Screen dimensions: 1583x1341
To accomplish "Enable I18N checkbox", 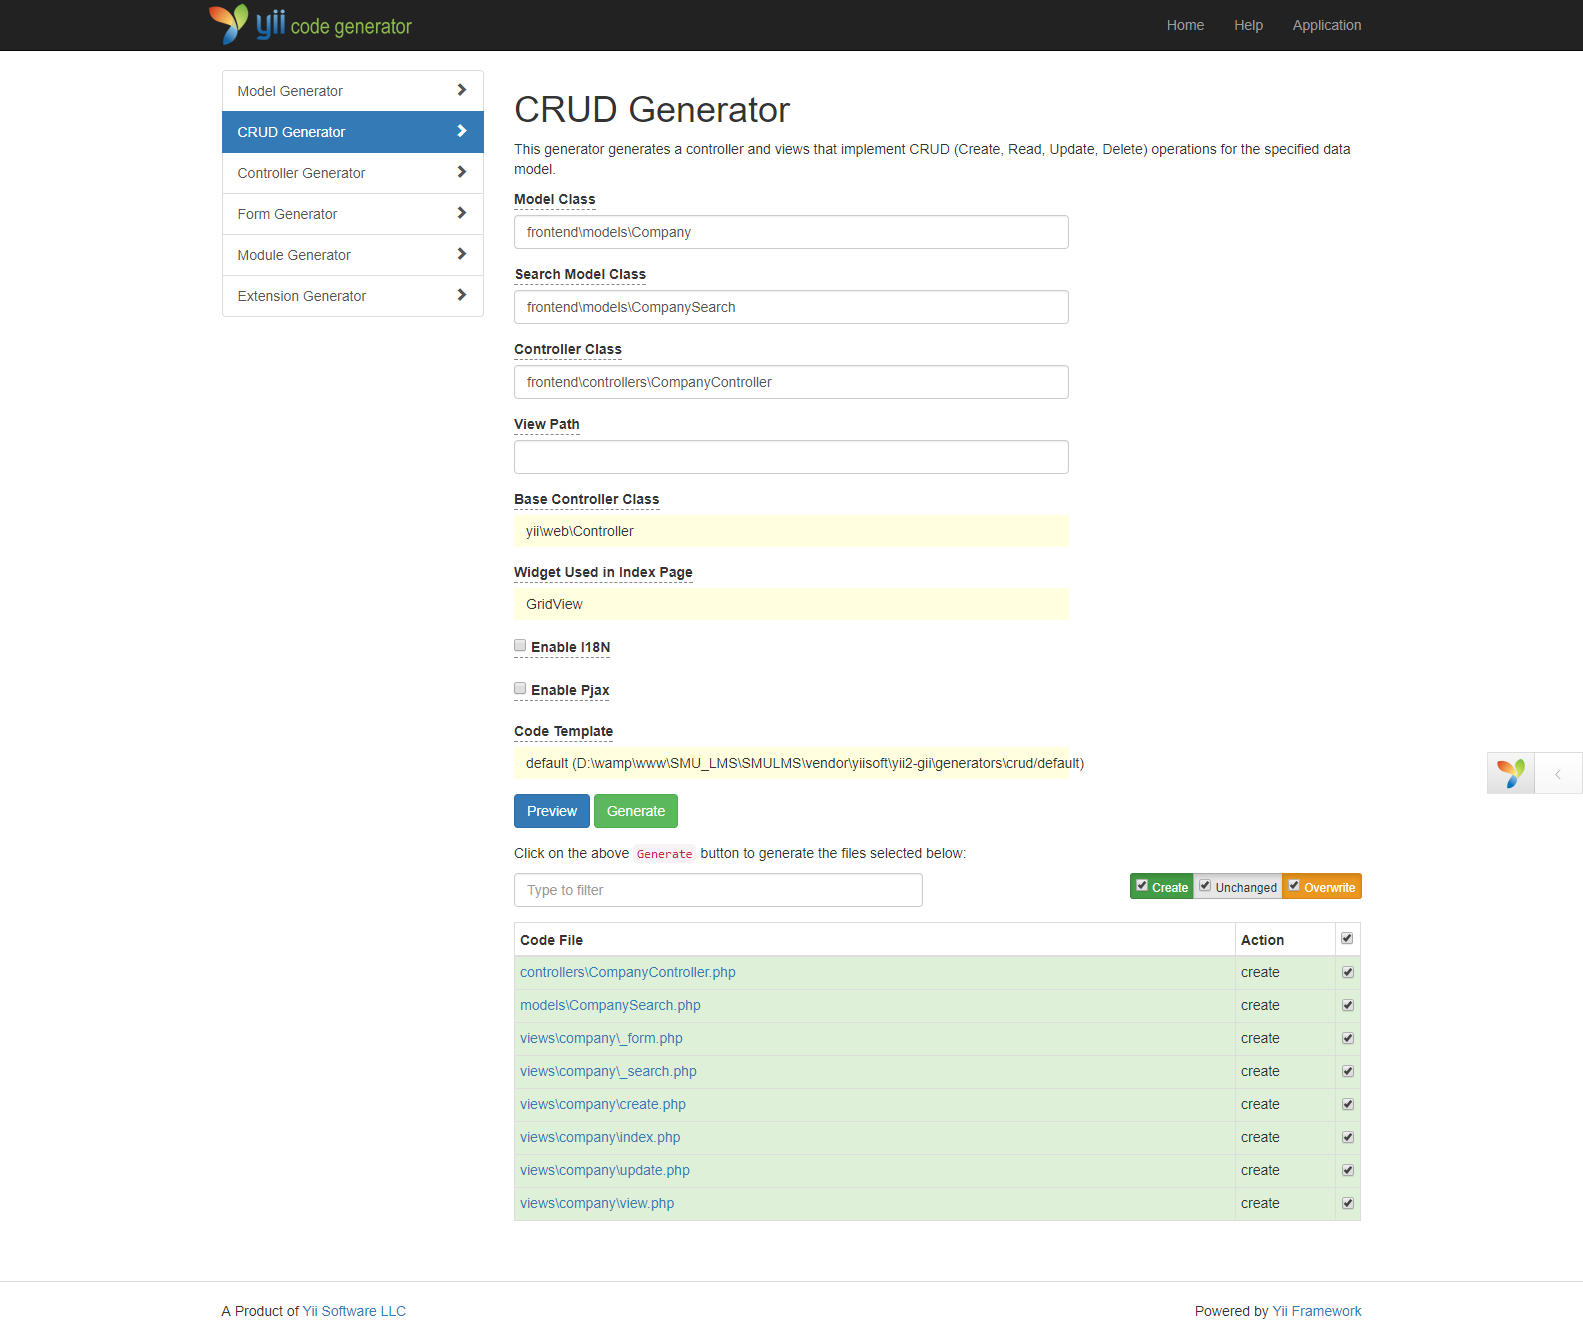I will (x=520, y=646).
